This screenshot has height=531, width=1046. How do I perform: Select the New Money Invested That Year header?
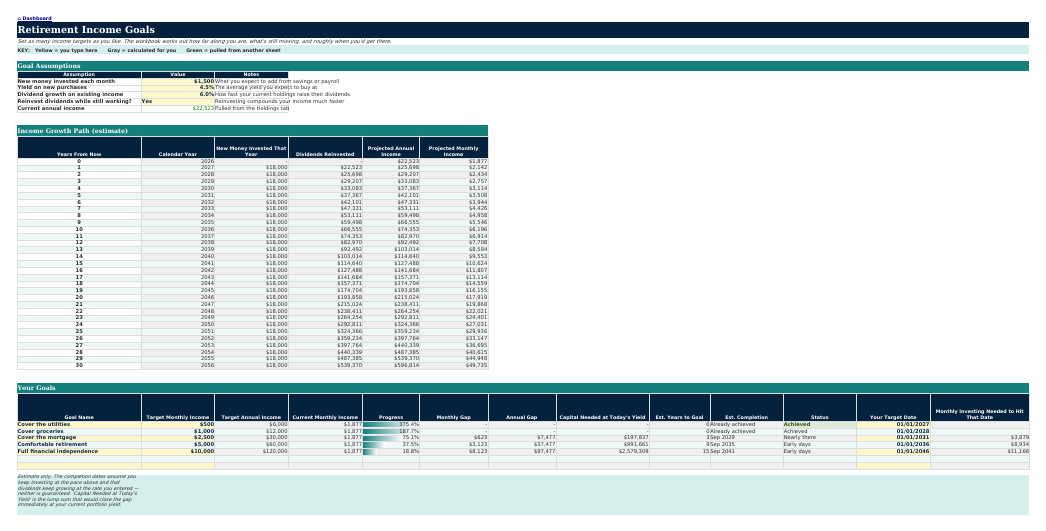pyautogui.click(x=251, y=147)
